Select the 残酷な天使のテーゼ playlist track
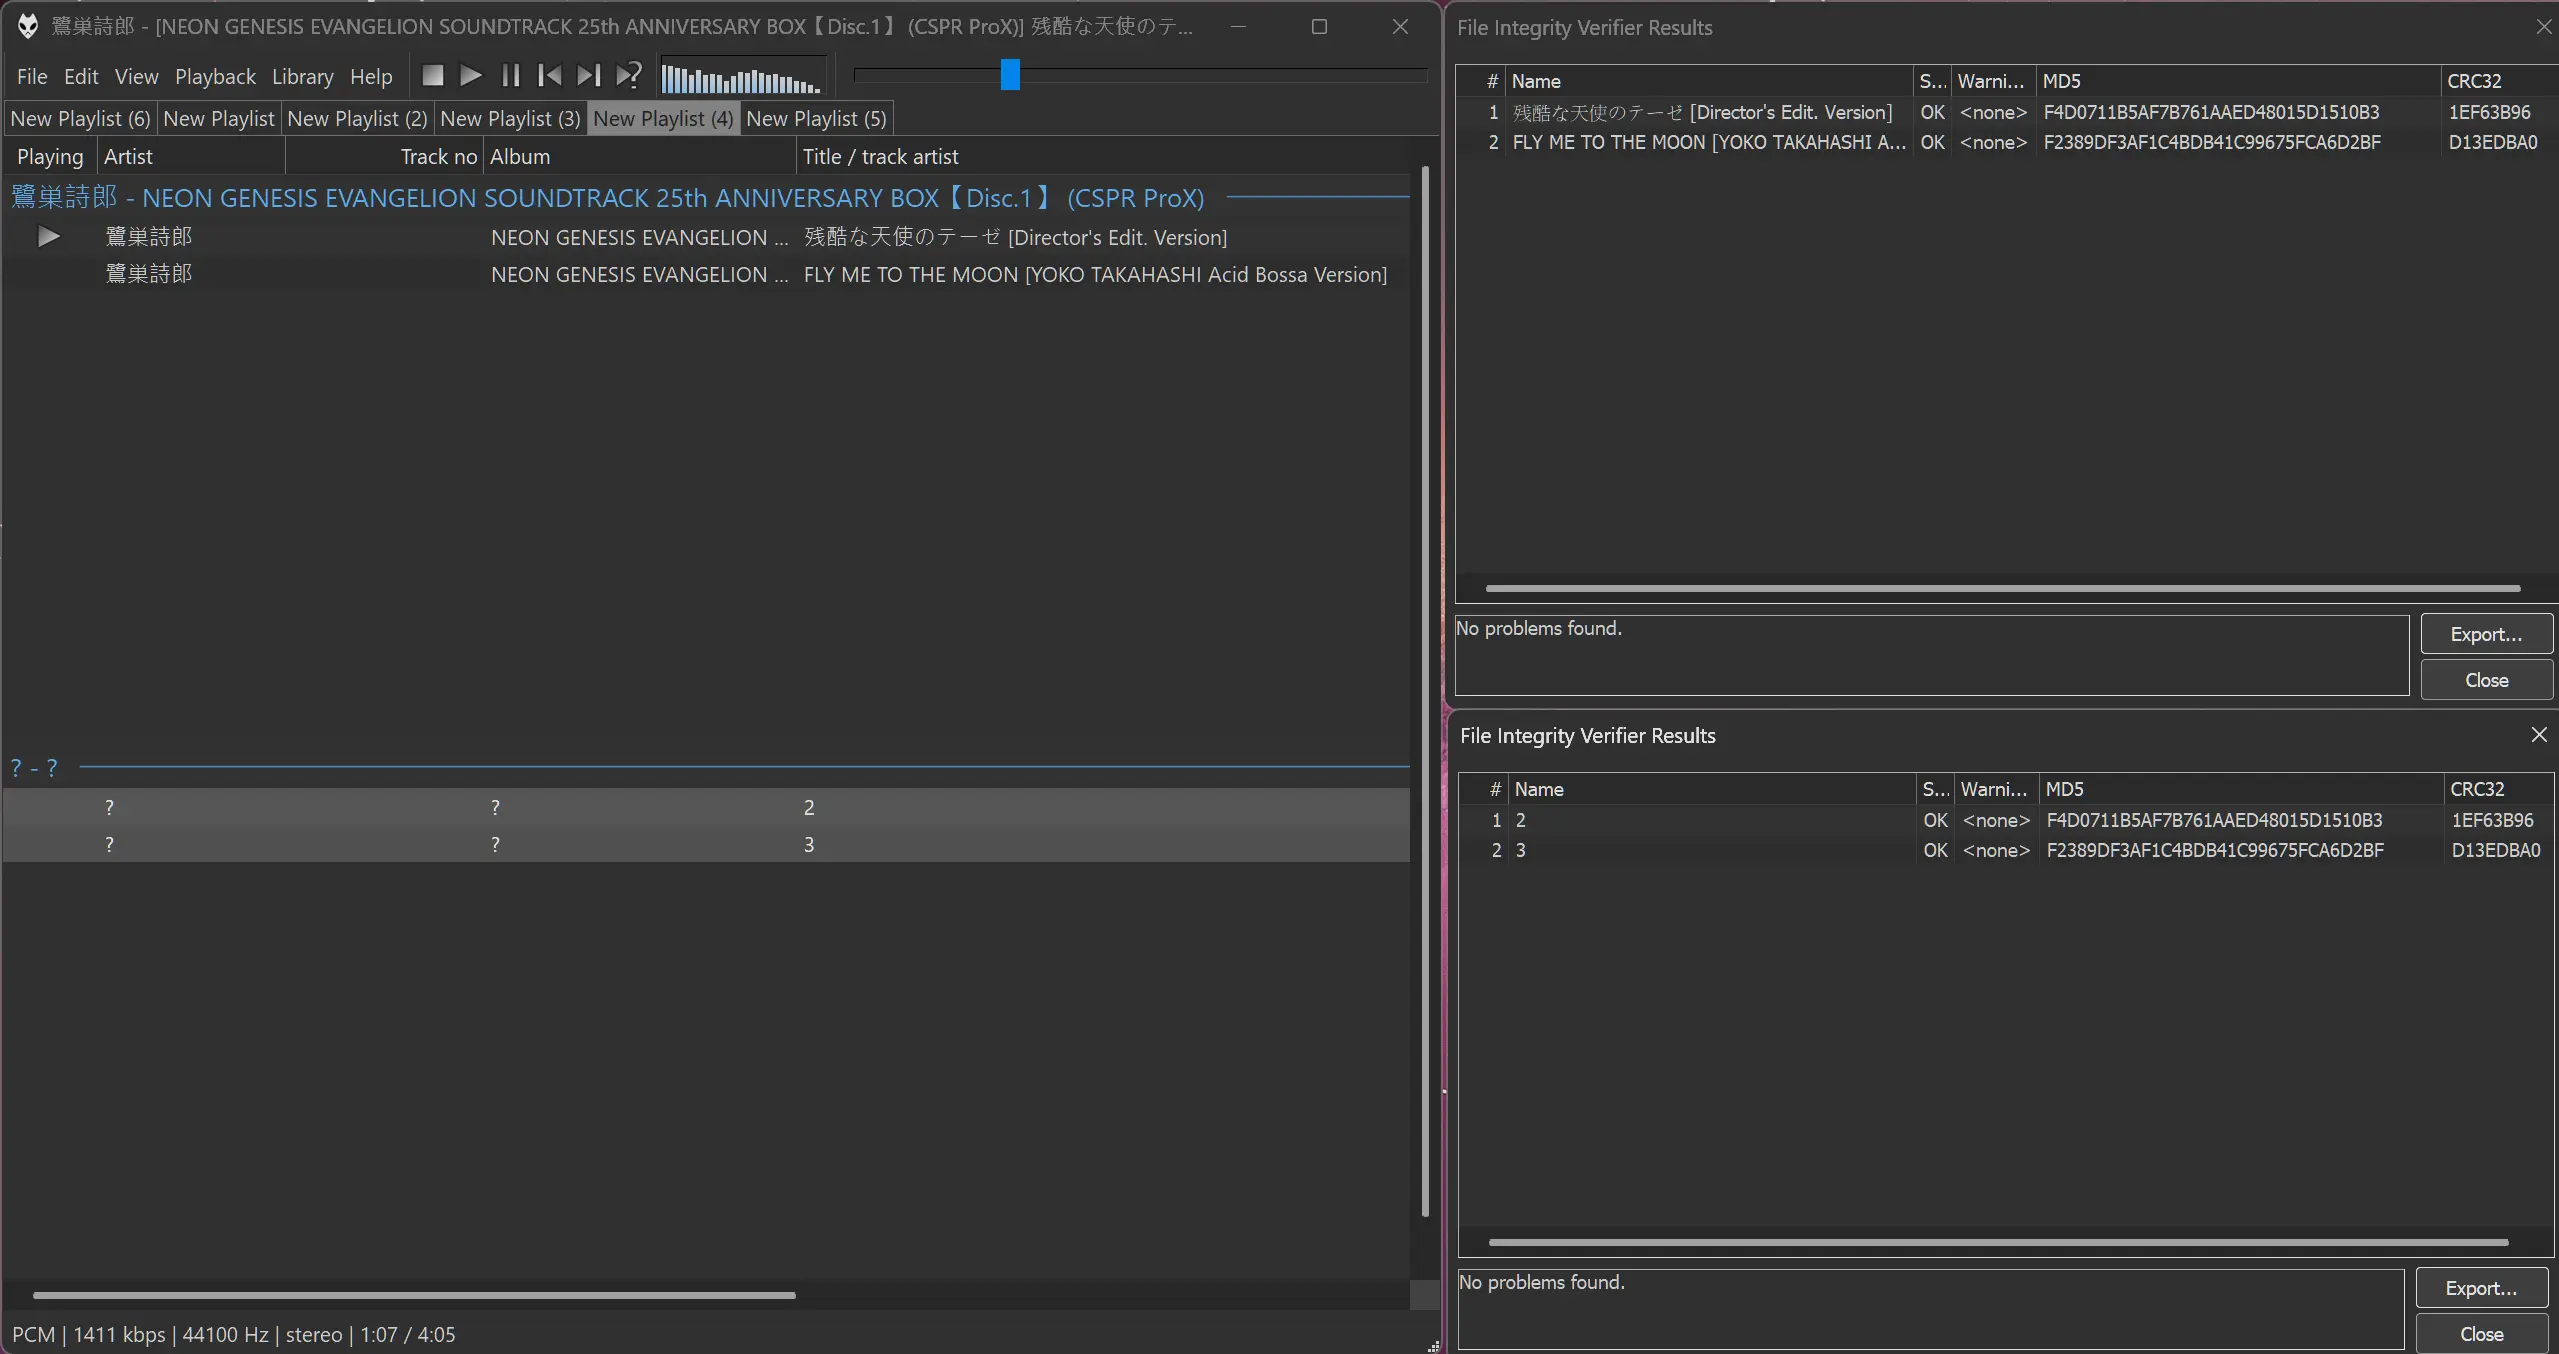This screenshot has height=1354, width=2559. point(706,238)
